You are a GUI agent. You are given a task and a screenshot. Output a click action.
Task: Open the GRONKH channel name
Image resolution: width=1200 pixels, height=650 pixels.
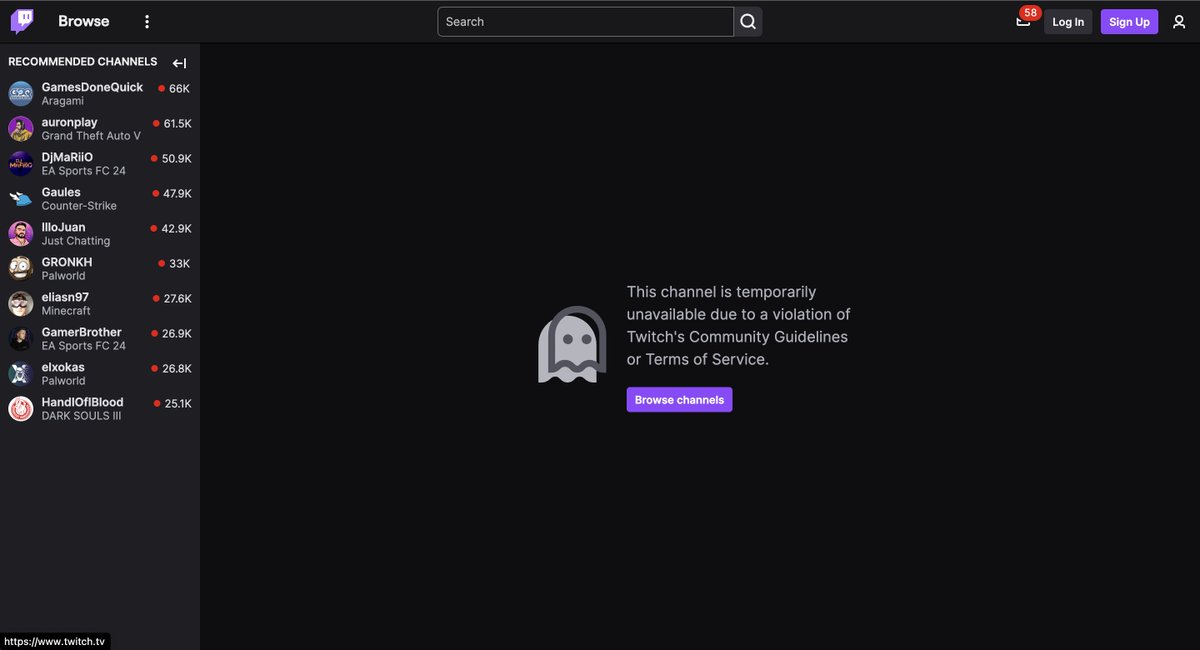tap(67, 262)
